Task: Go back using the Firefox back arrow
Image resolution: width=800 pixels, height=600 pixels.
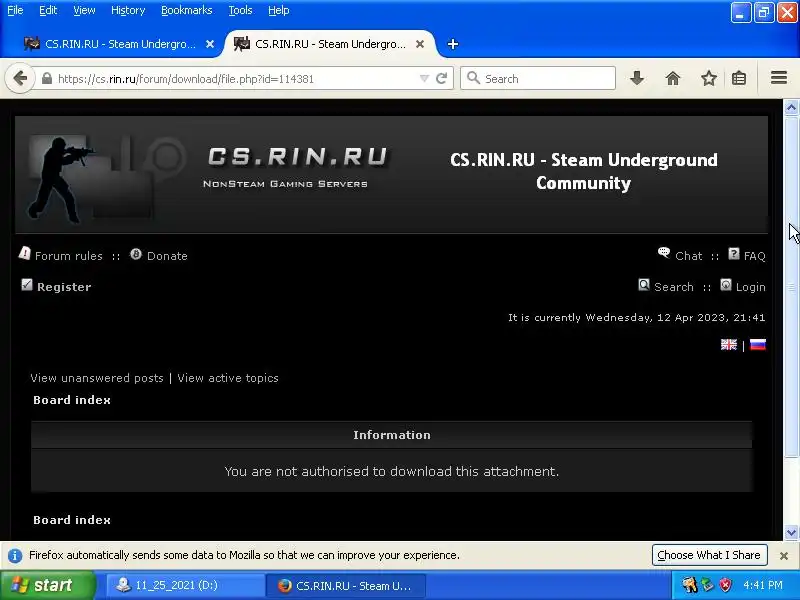Action: [x=20, y=79]
